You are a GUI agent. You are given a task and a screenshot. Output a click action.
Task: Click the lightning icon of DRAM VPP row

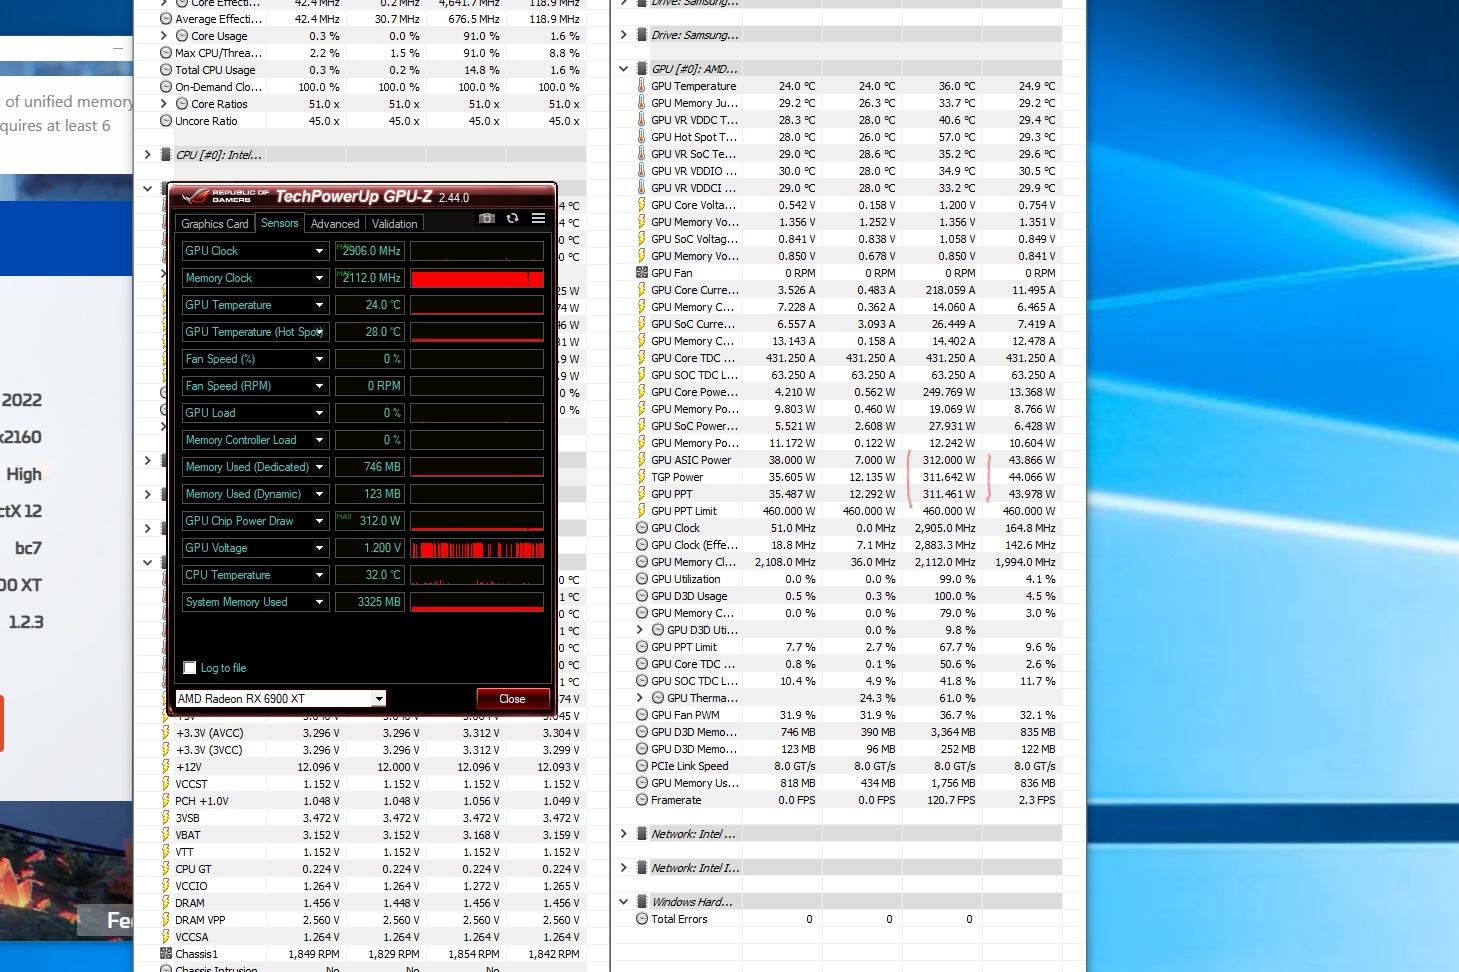(x=166, y=920)
